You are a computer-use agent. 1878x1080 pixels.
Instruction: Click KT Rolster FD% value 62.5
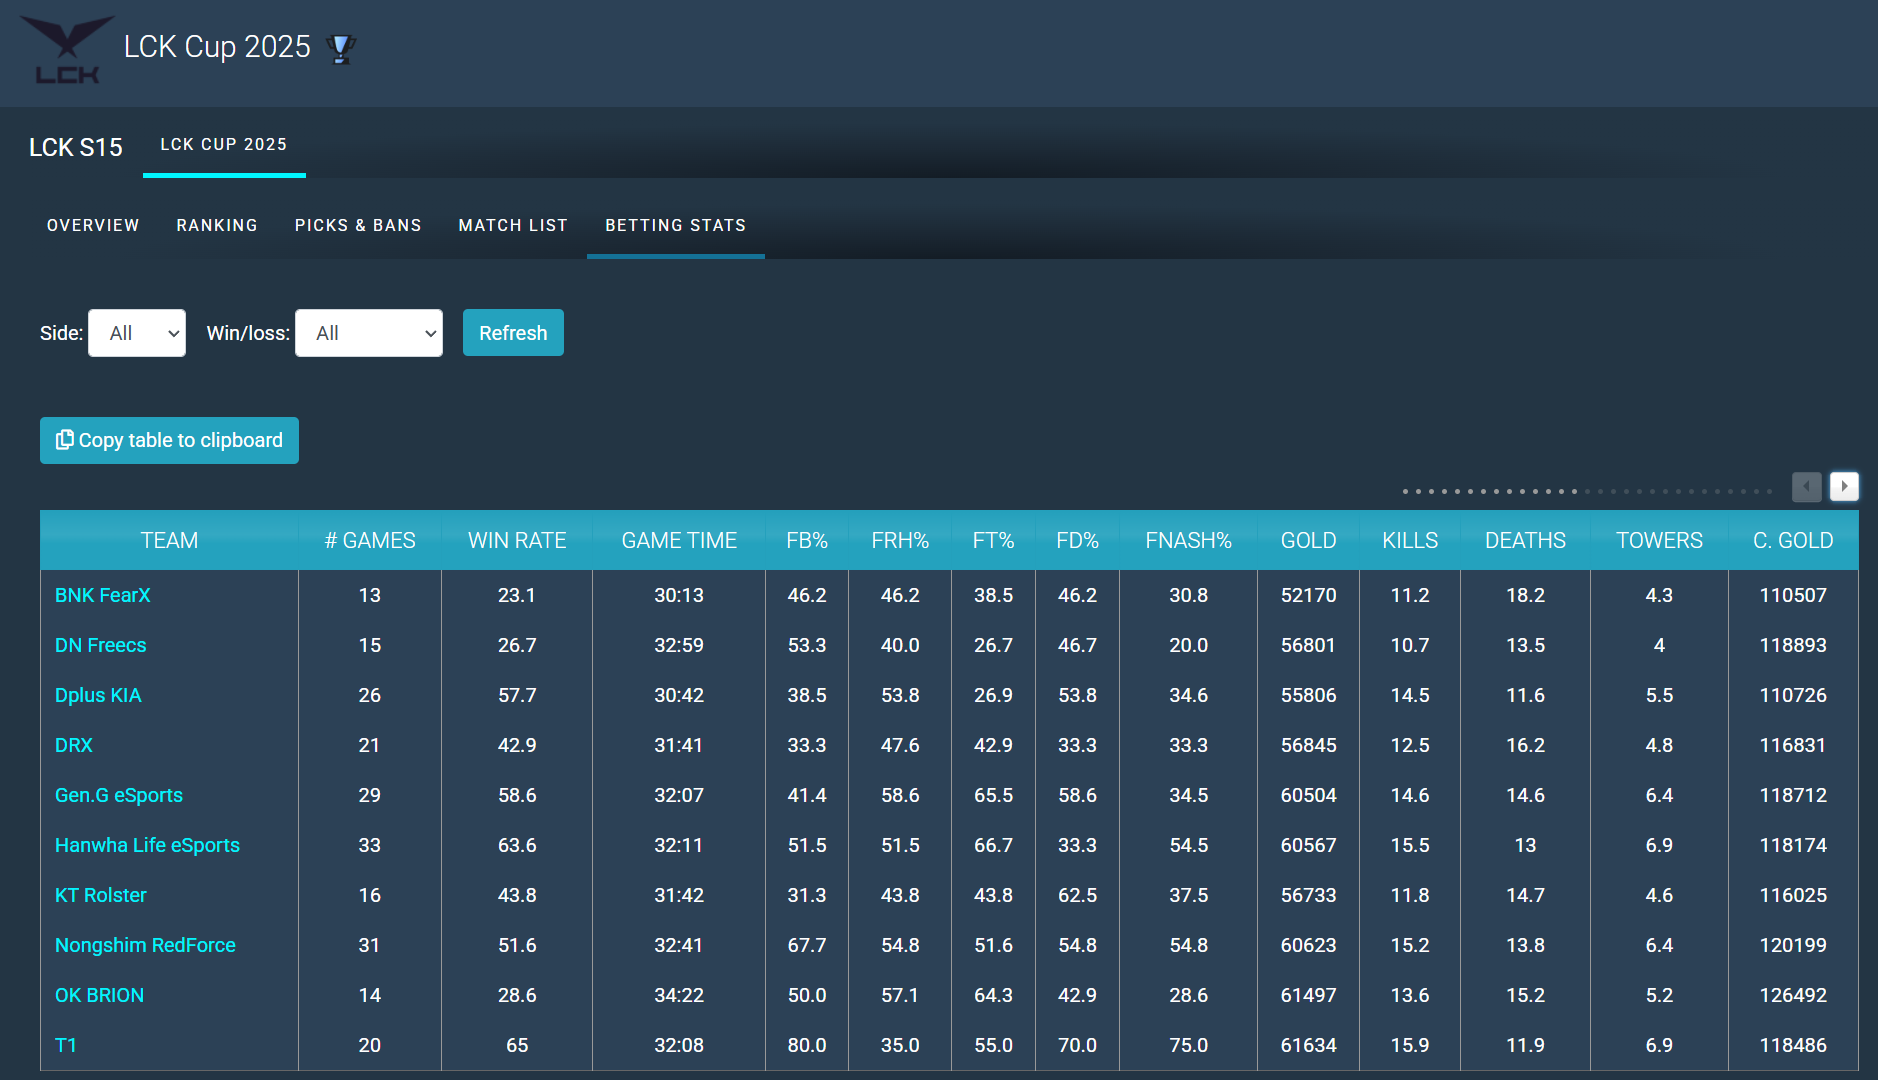coord(1078,895)
